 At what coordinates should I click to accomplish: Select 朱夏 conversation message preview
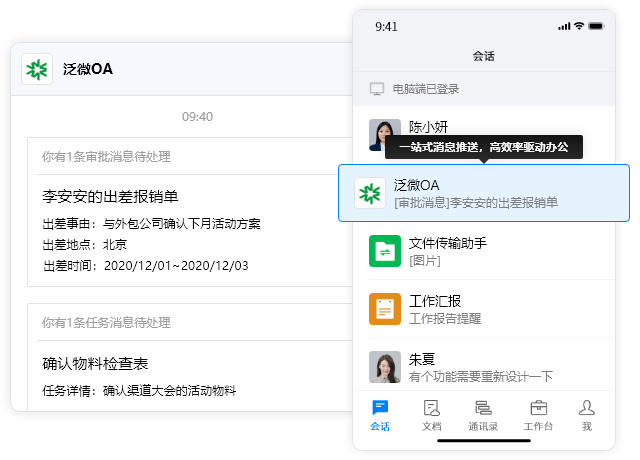(481, 376)
